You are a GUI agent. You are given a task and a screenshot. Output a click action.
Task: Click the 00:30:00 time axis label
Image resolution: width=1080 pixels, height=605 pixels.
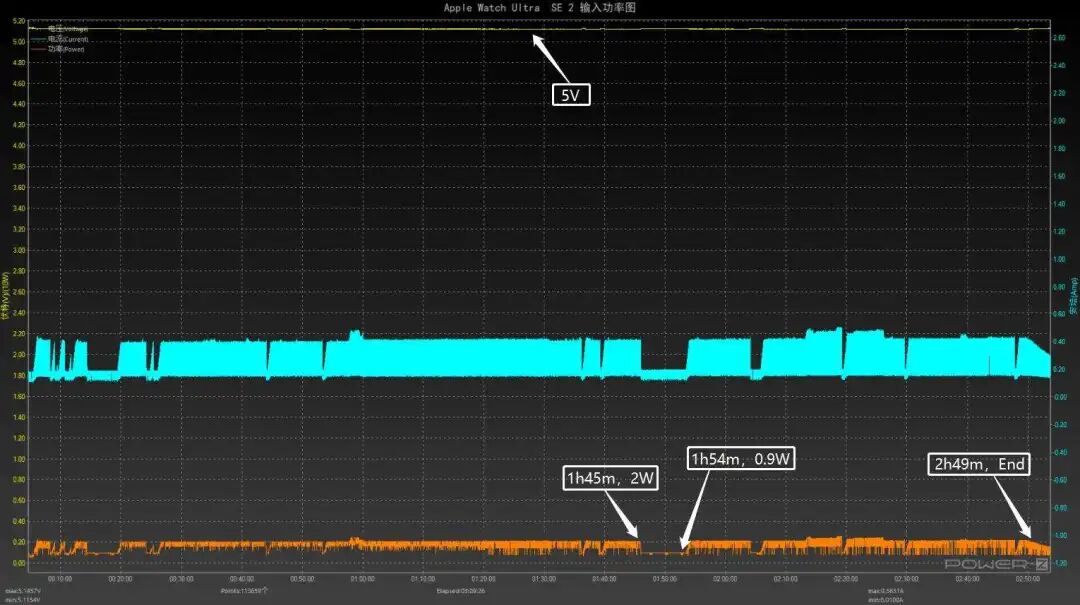tap(181, 580)
